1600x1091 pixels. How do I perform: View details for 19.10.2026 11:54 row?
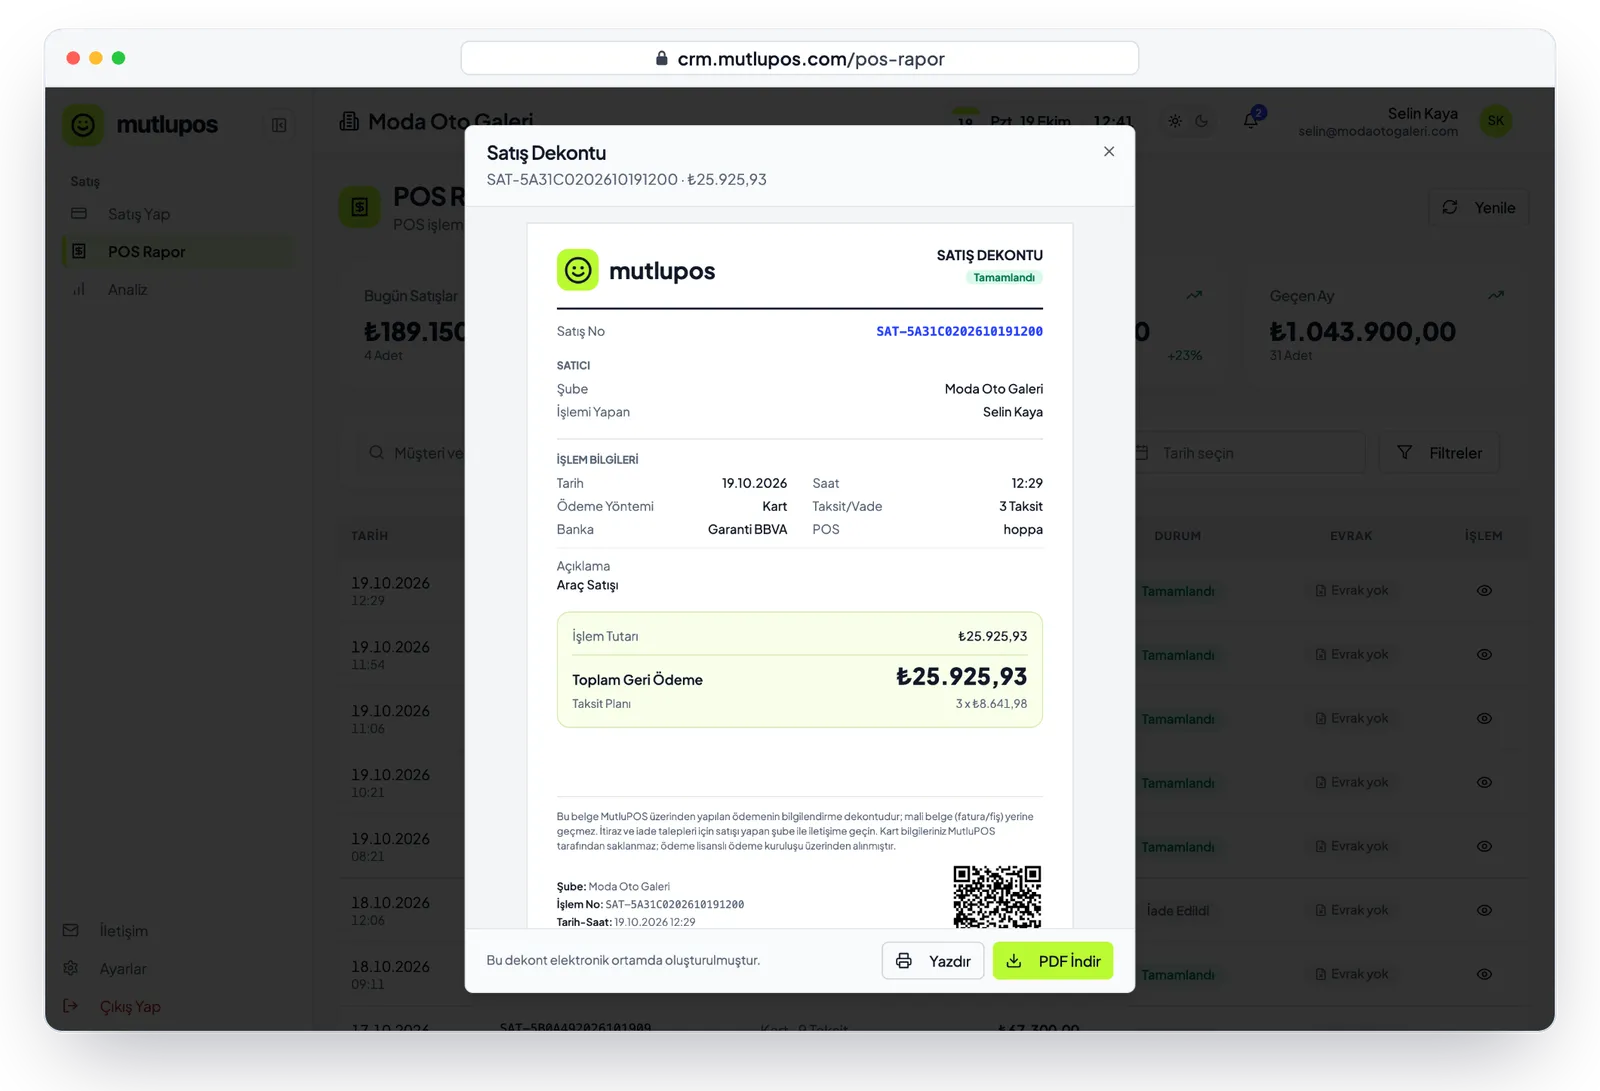tap(1485, 655)
